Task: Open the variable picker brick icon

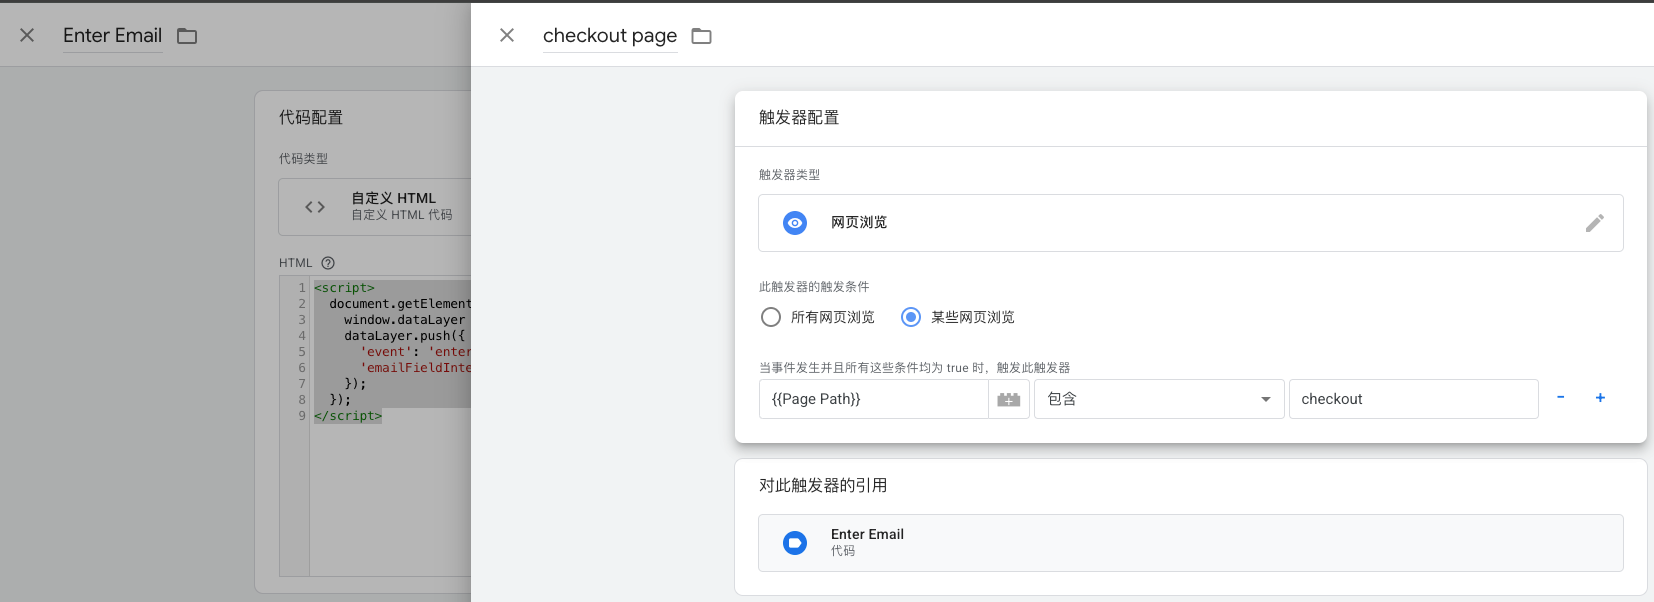Action: pyautogui.click(x=1008, y=399)
